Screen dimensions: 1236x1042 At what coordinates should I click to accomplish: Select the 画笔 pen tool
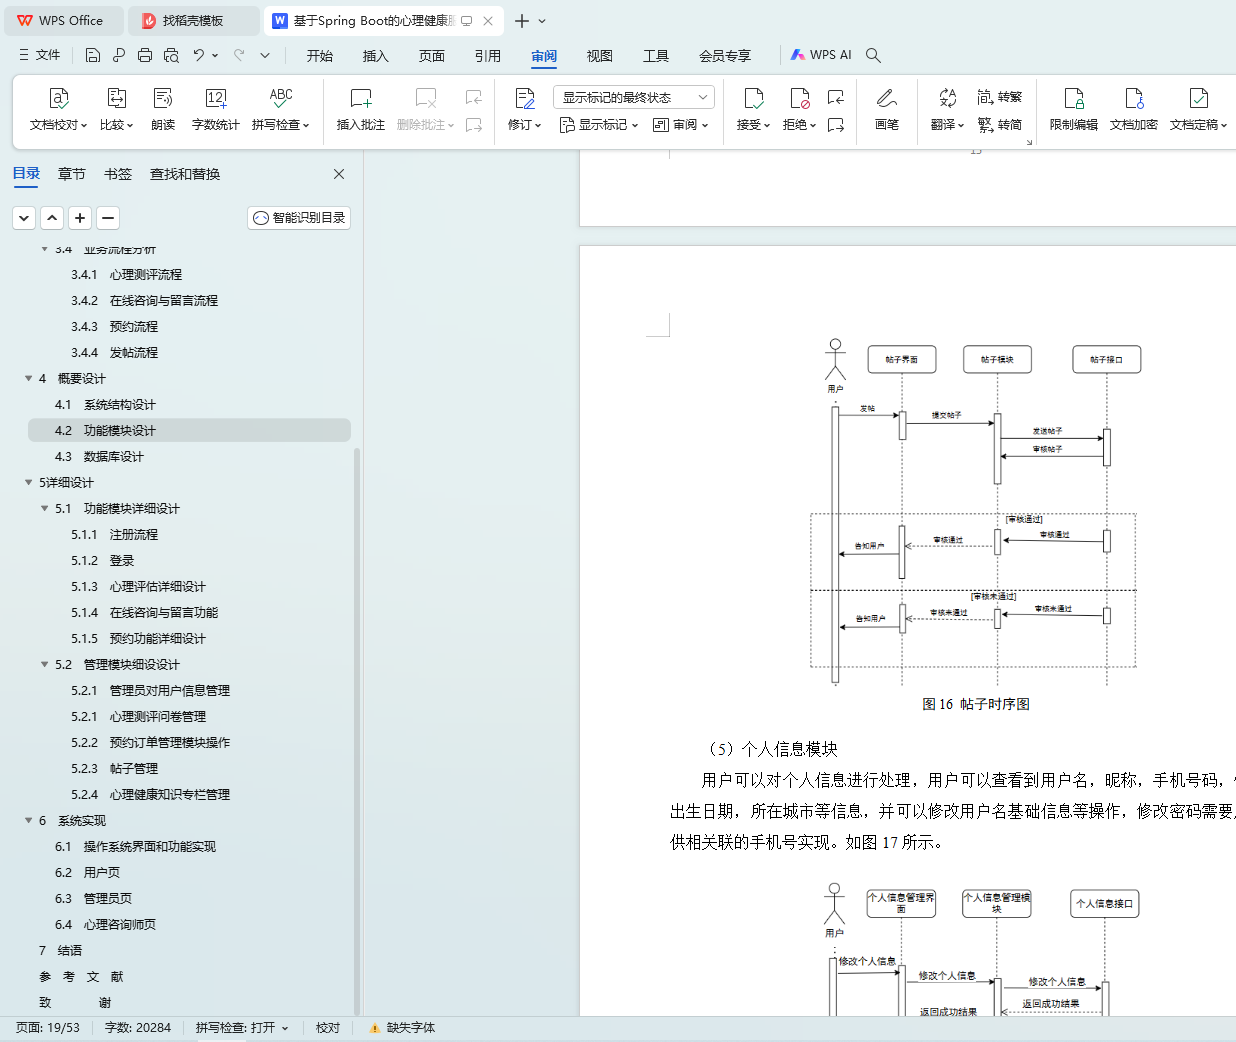(x=887, y=110)
